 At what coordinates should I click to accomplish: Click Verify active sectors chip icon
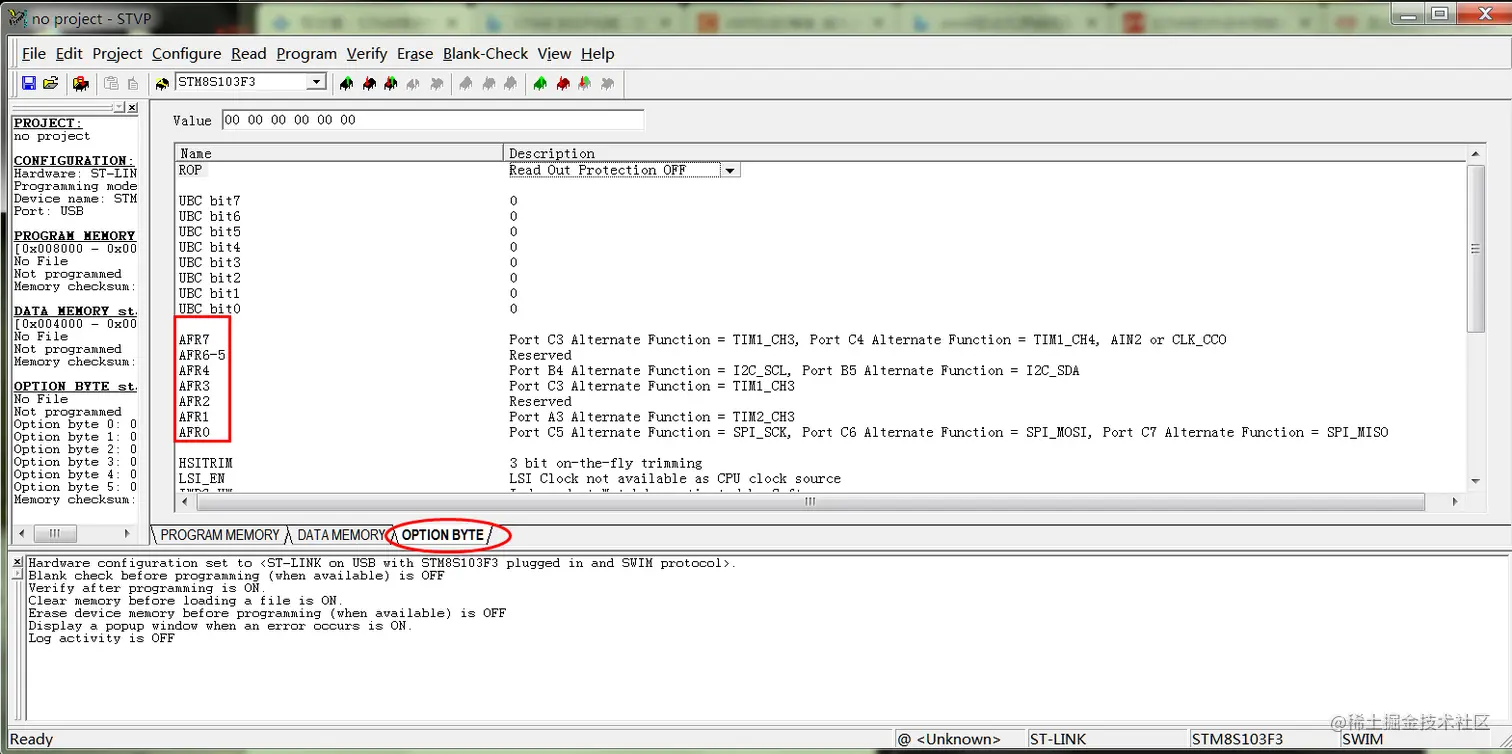[585, 83]
